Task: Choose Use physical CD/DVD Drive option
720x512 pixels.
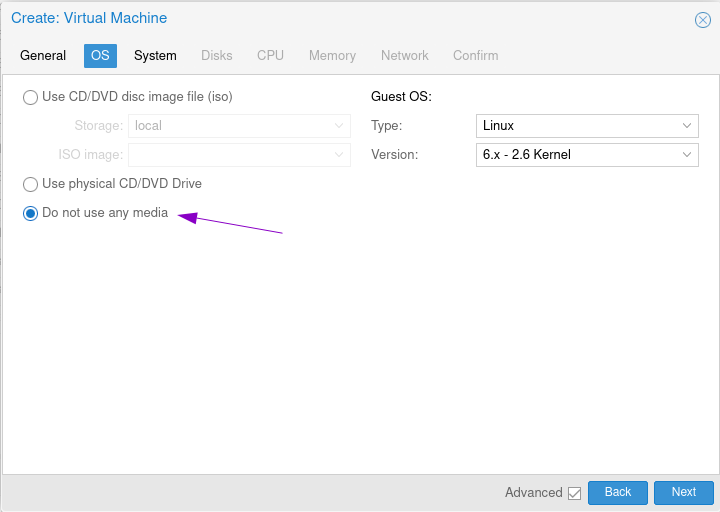Action: (x=31, y=184)
